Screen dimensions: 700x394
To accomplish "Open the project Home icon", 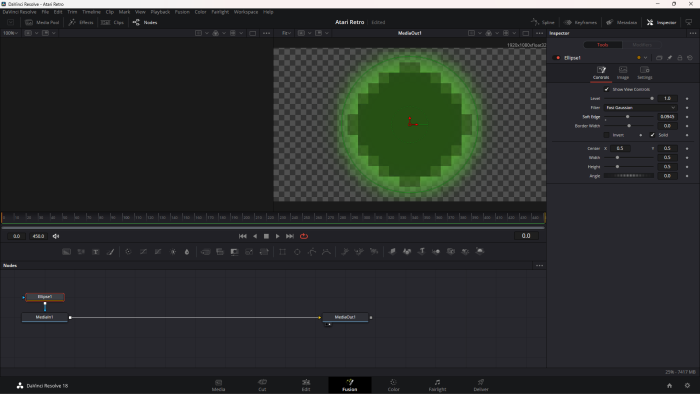I will click(x=669, y=386).
